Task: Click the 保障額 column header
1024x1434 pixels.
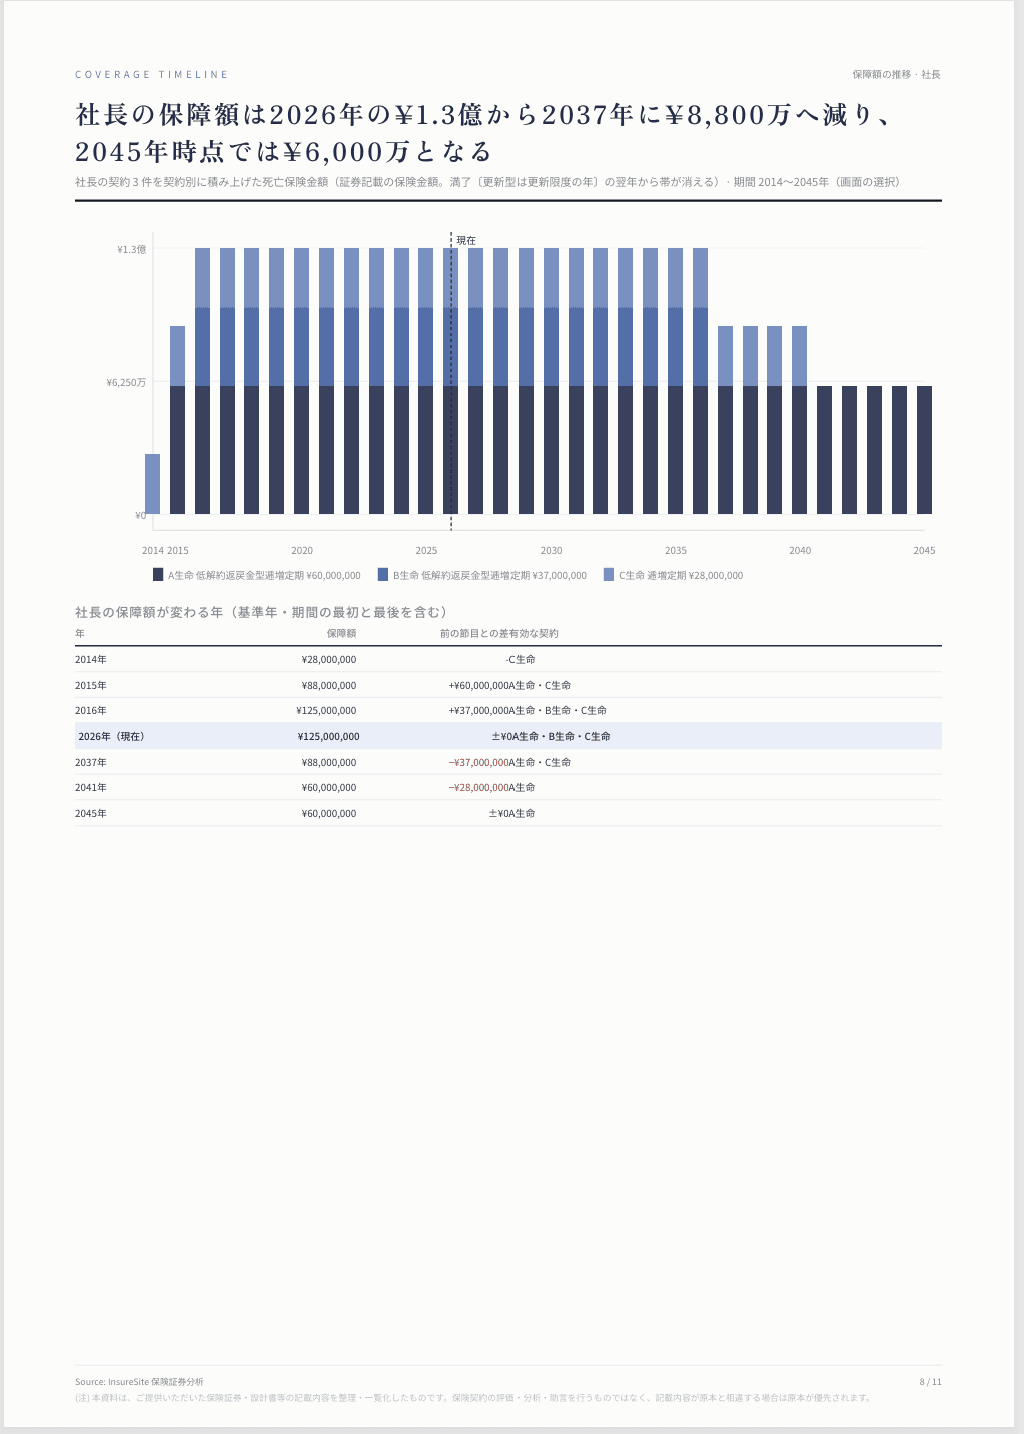Action: coord(341,634)
